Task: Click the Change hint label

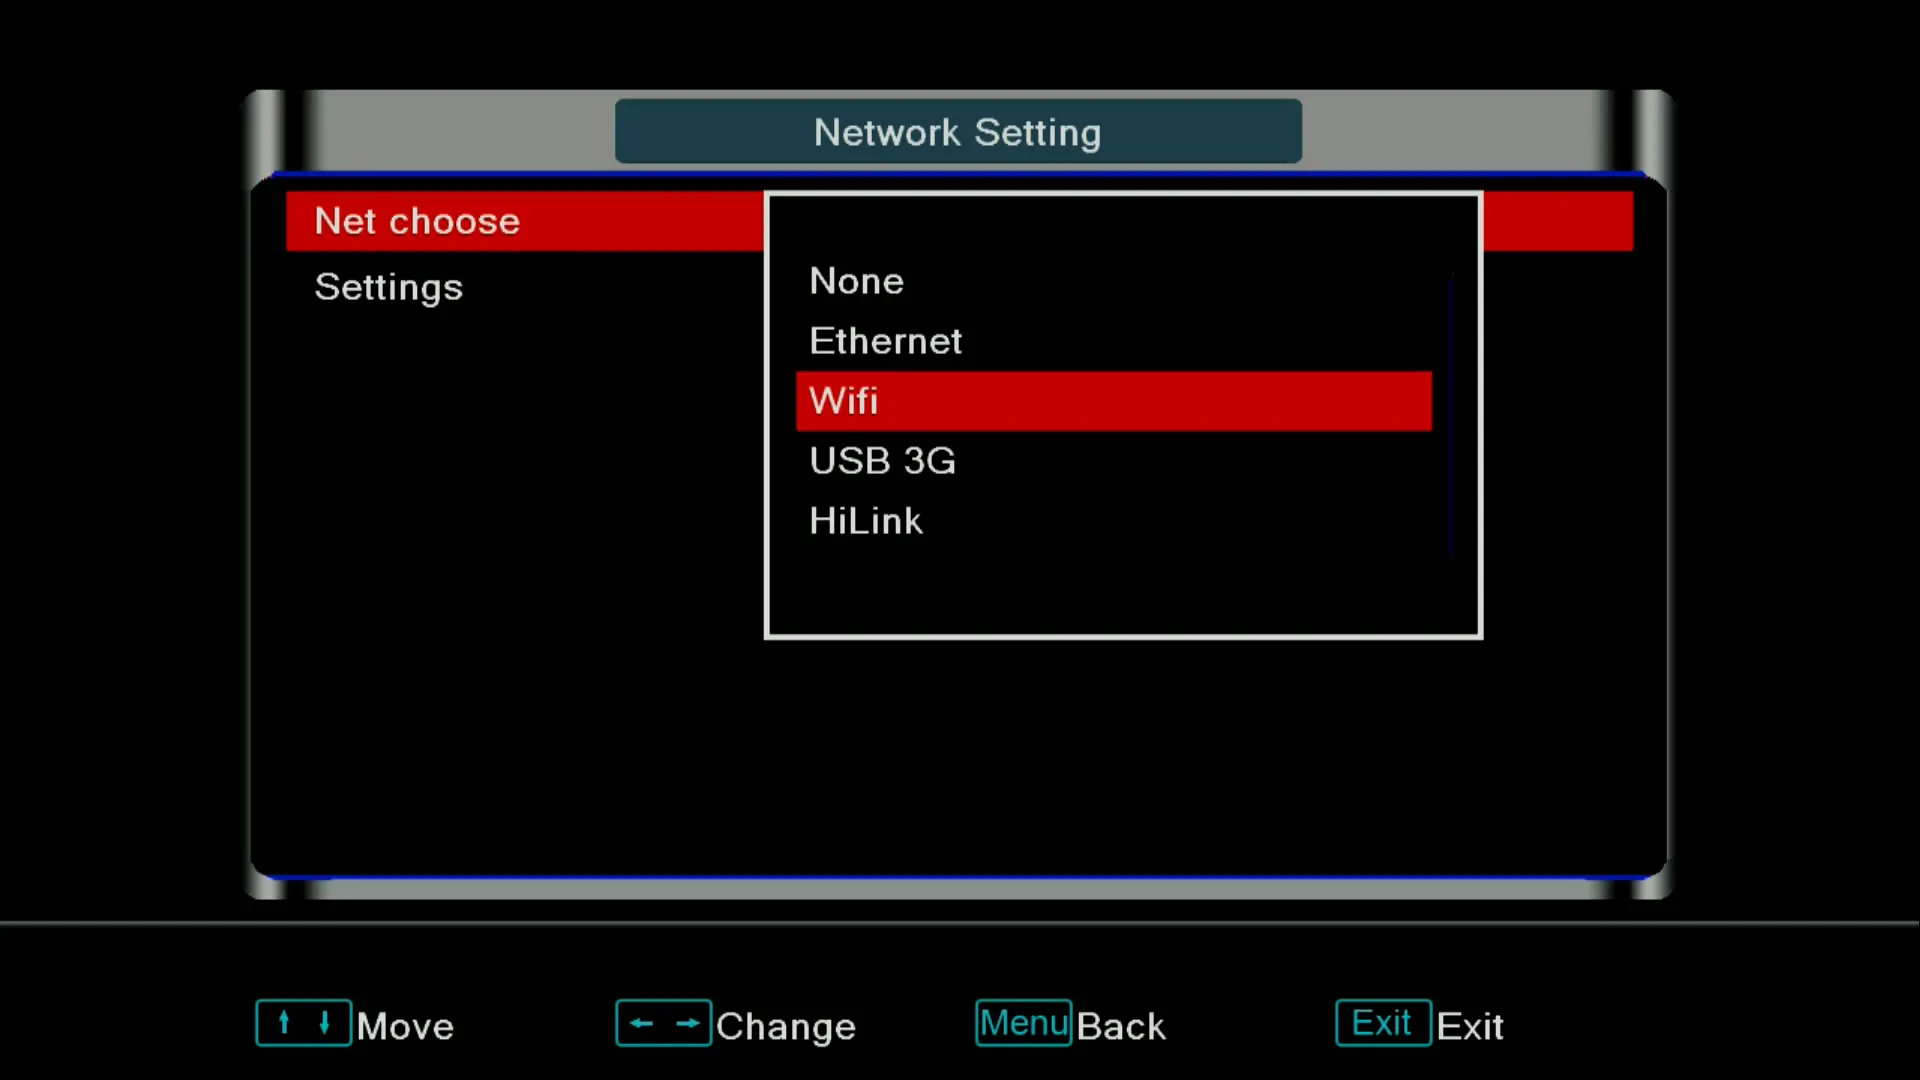Action: click(x=786, y=1026)
